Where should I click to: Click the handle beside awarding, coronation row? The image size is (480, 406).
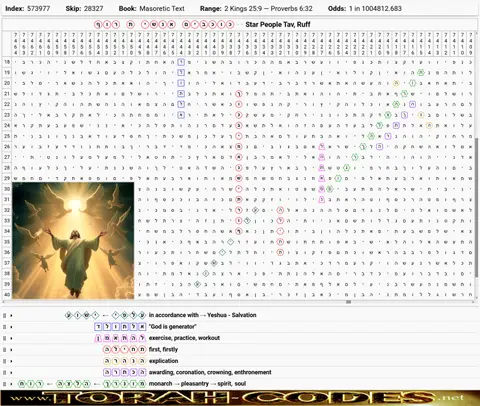click(5, 372)
